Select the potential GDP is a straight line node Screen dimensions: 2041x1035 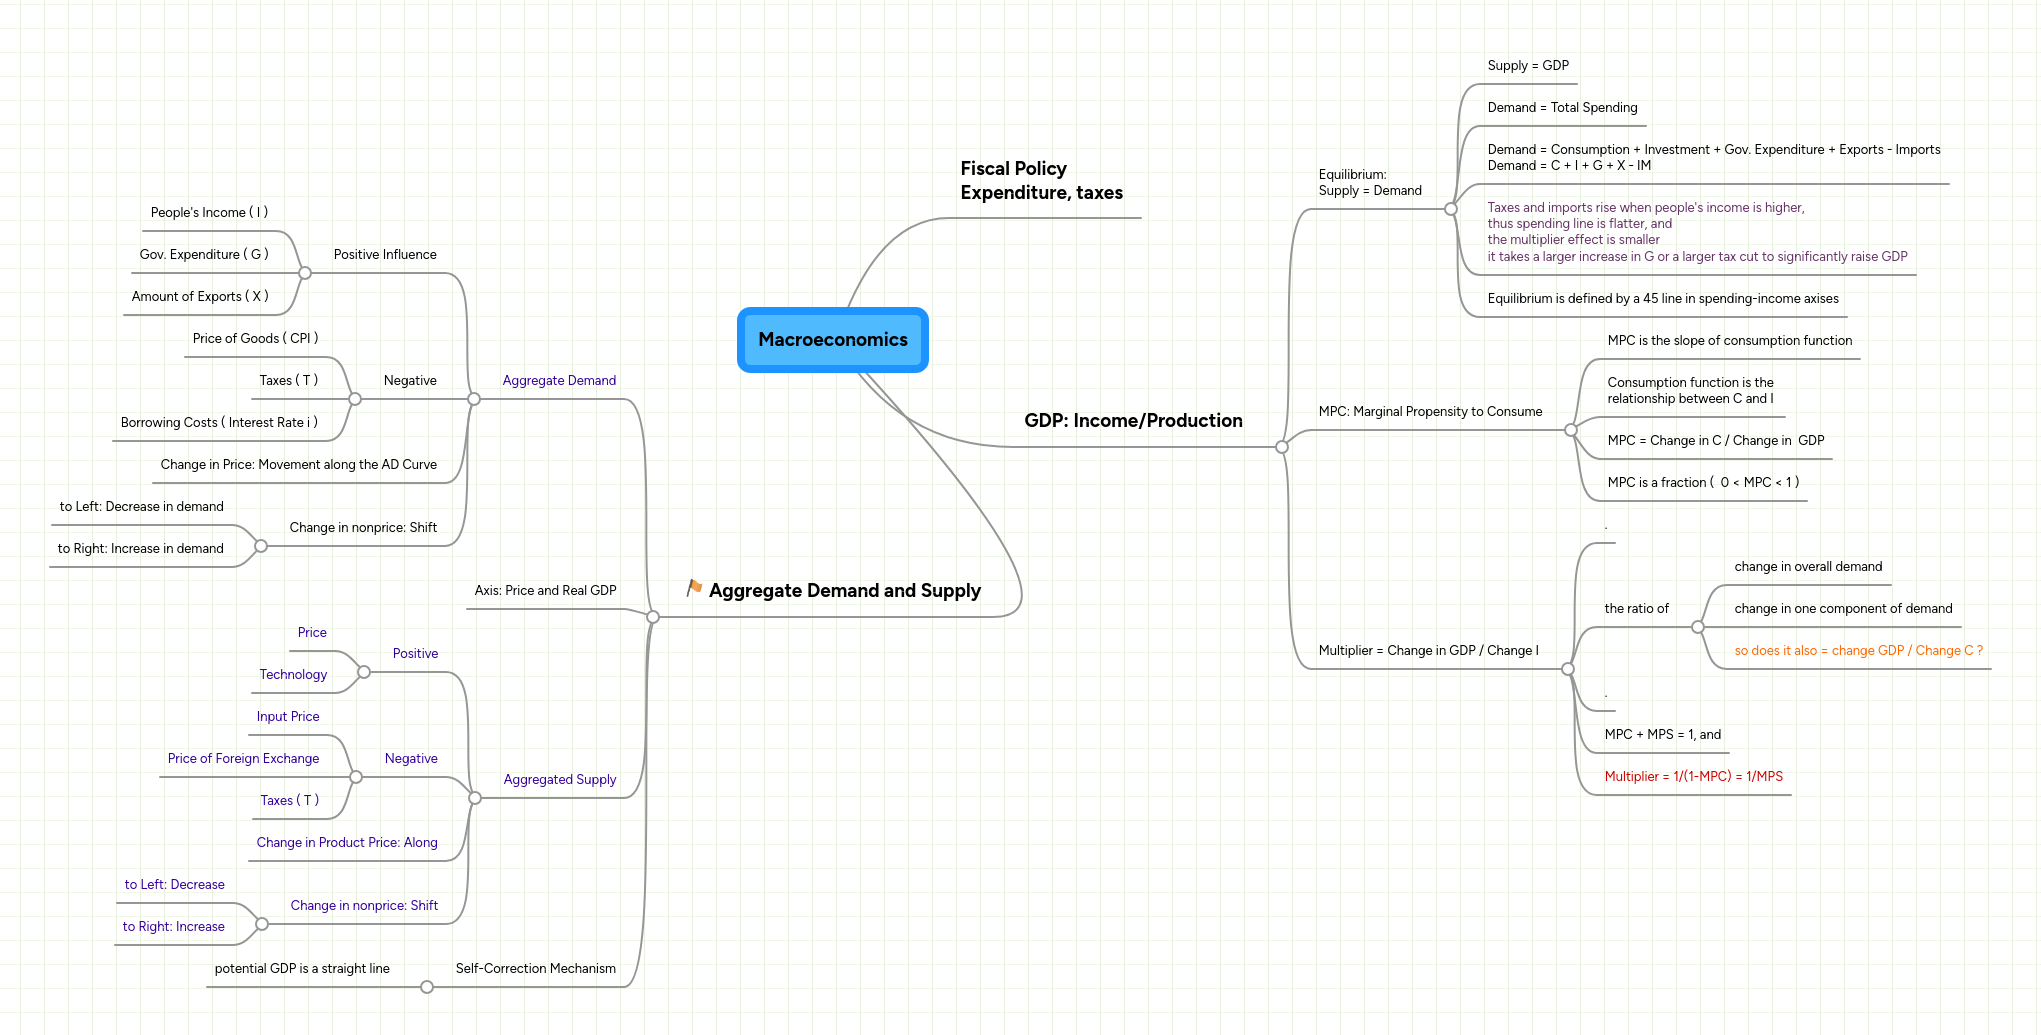[x=302, y=968]
